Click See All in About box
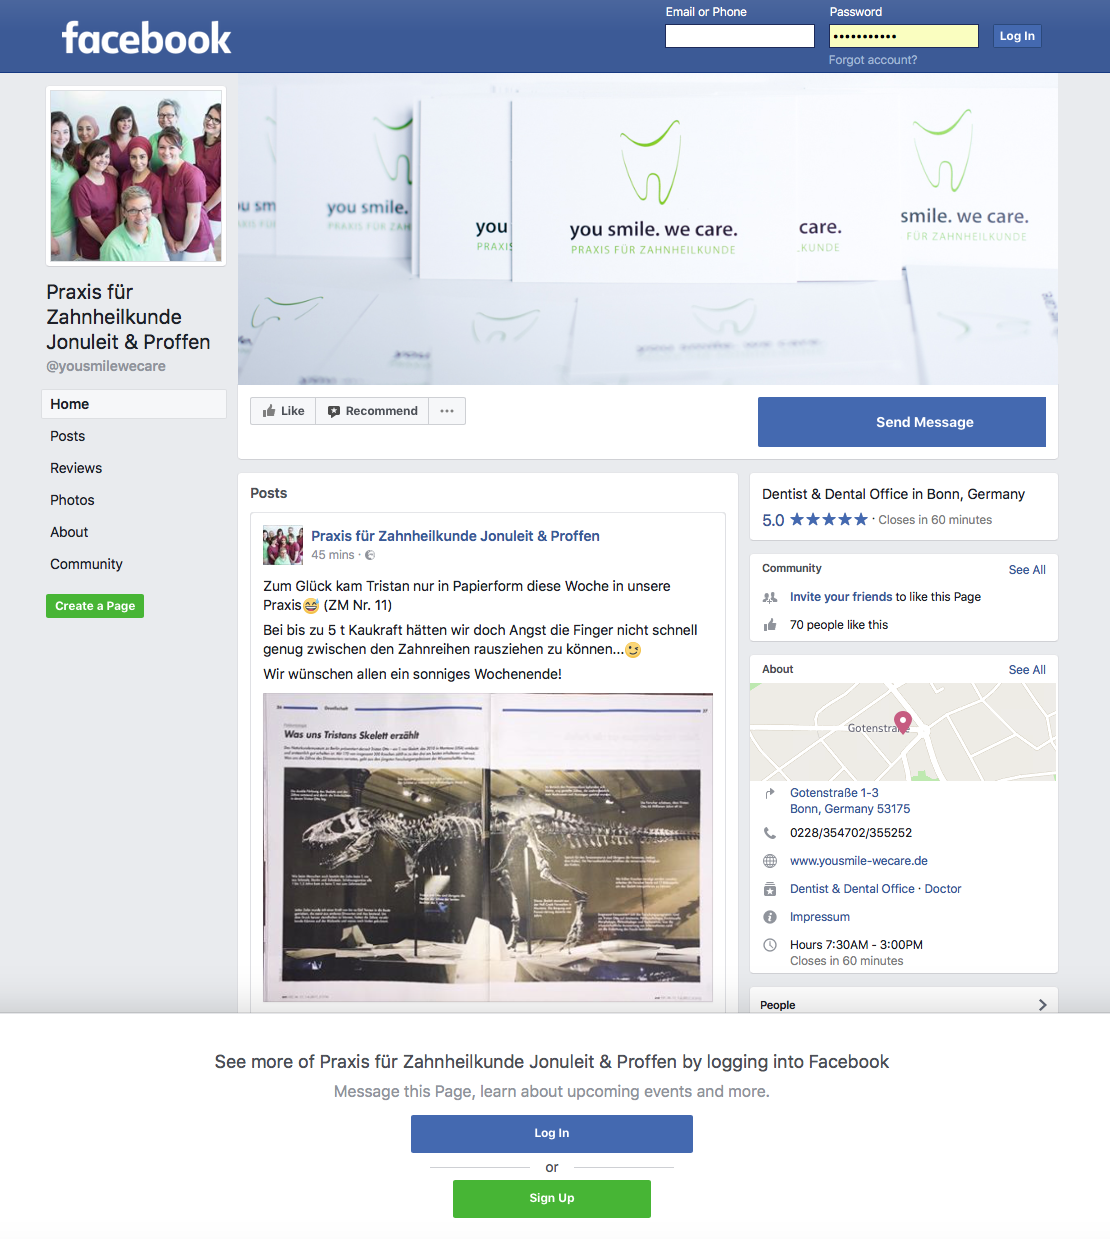This screenshot has height=1239, width=1110. point(1027,670)
